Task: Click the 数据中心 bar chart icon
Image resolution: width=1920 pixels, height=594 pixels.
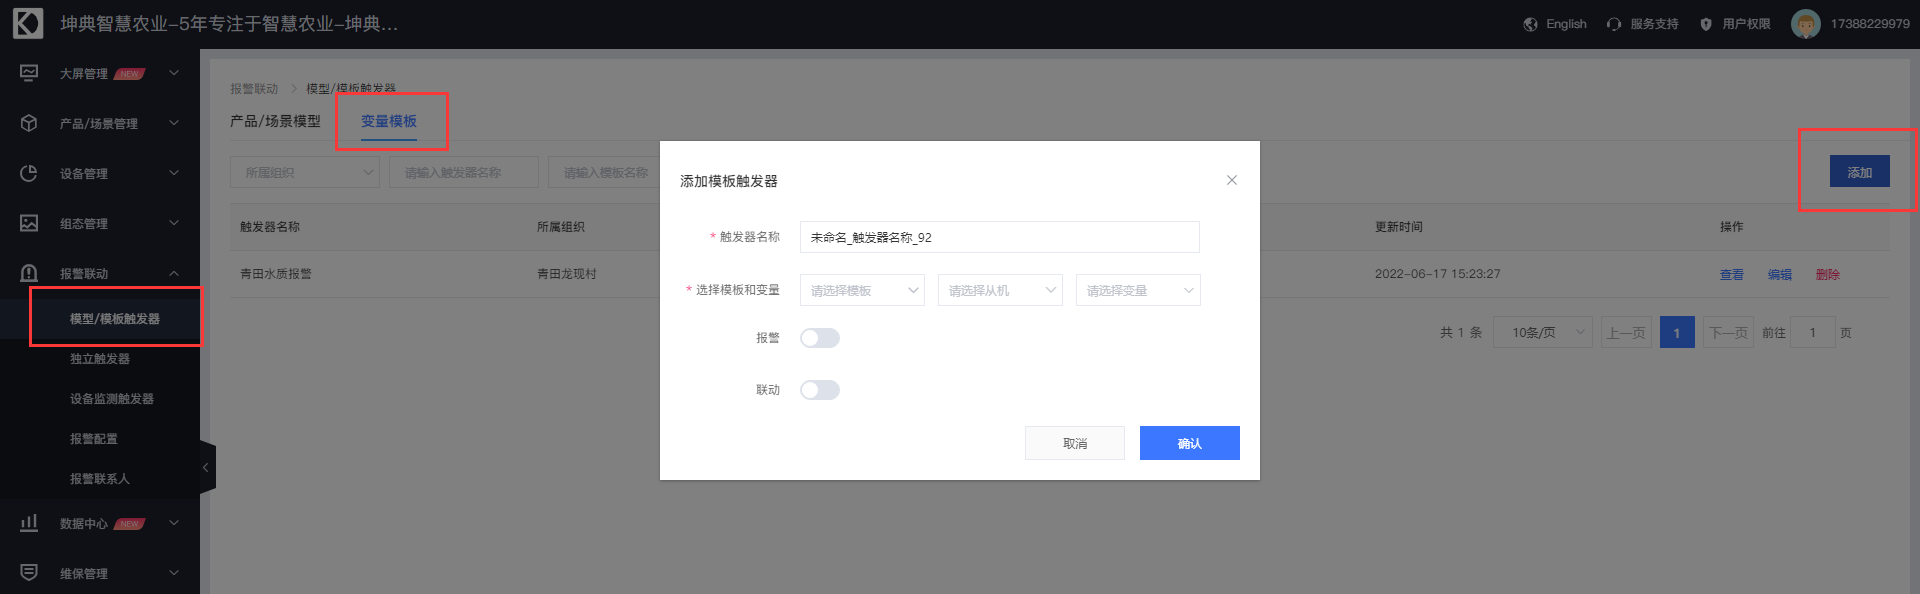Action: 29,523
